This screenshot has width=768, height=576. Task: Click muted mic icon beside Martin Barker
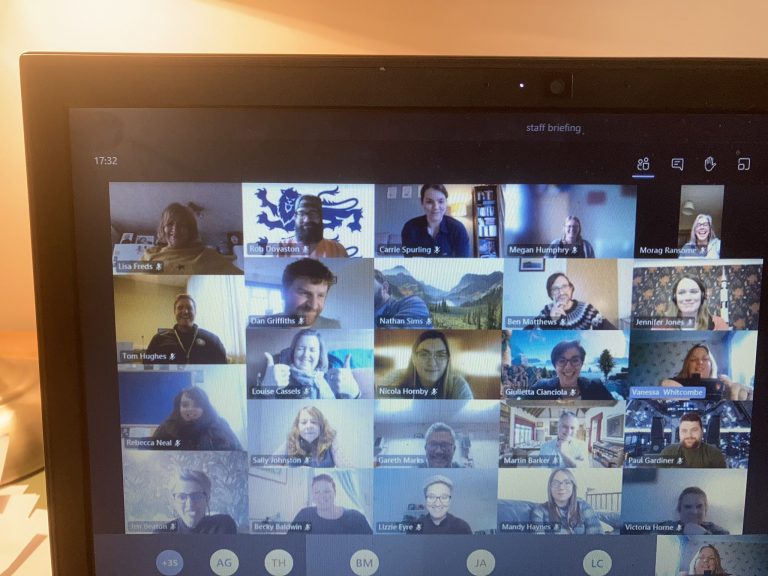pyautogui.click(x=555, y=461)
